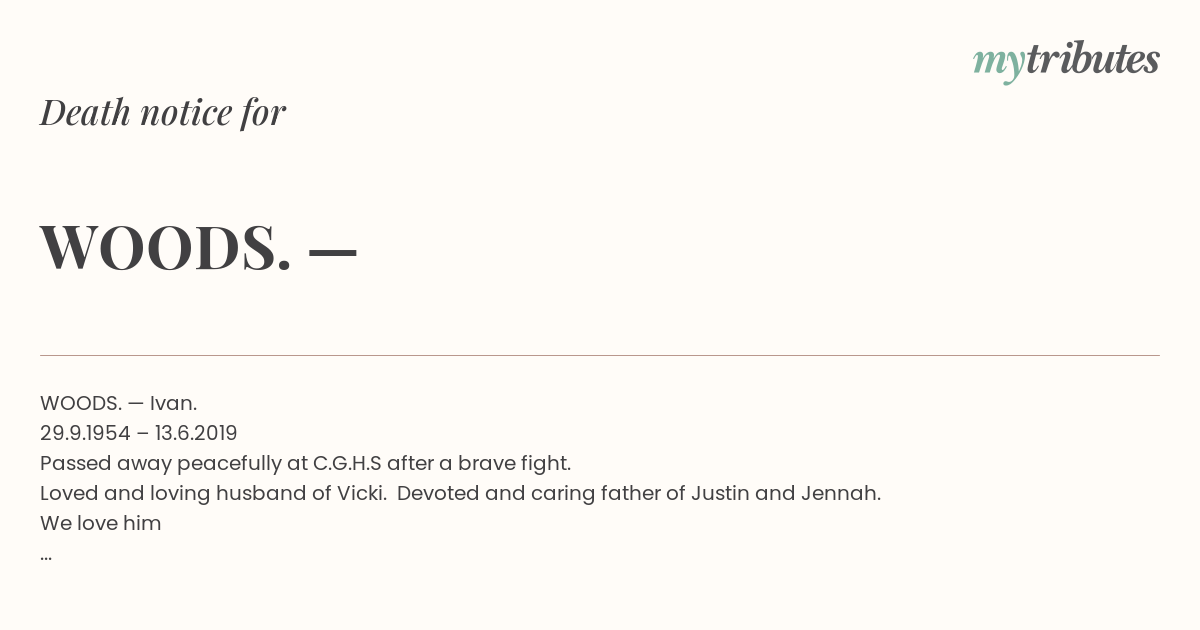Image resolution: width=1200 pixels, height=630 pixels.
Task: Click the large WOODS. — title
Action: tap(198, 247)
